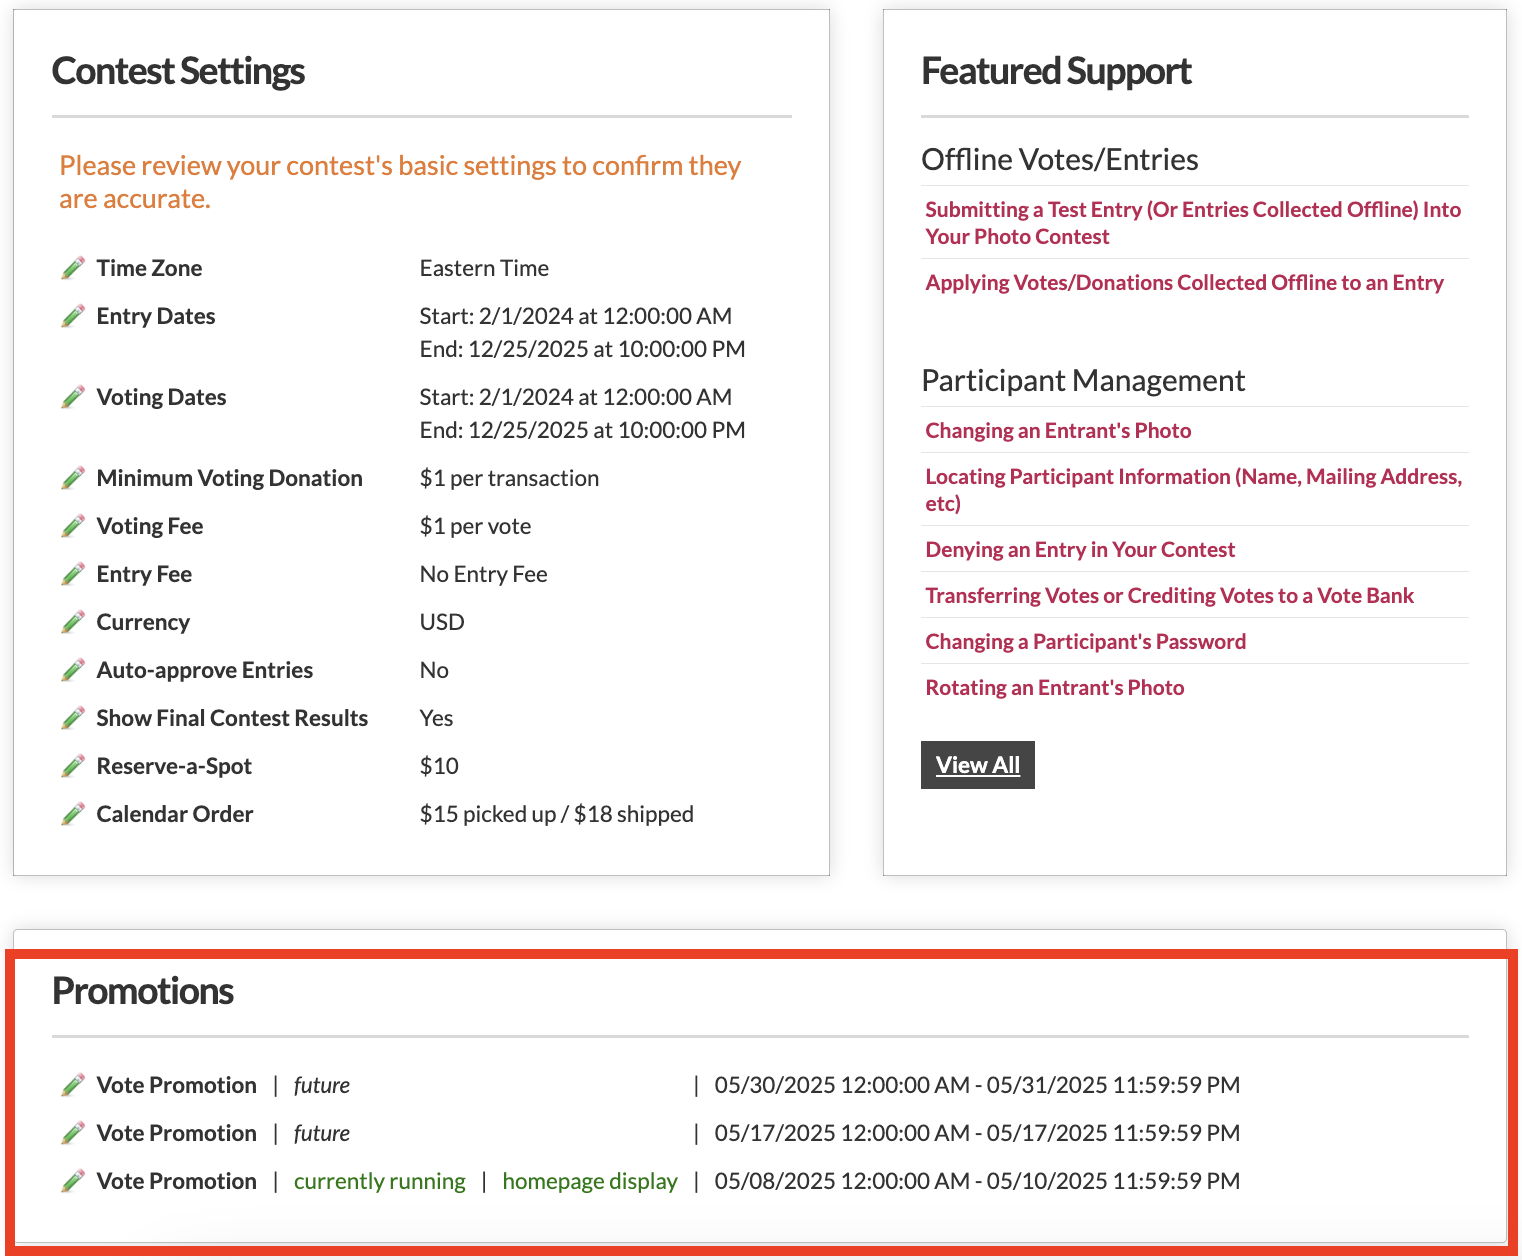
Task: Open Changing a Participant's Password link
Action: pos(1085,641)
